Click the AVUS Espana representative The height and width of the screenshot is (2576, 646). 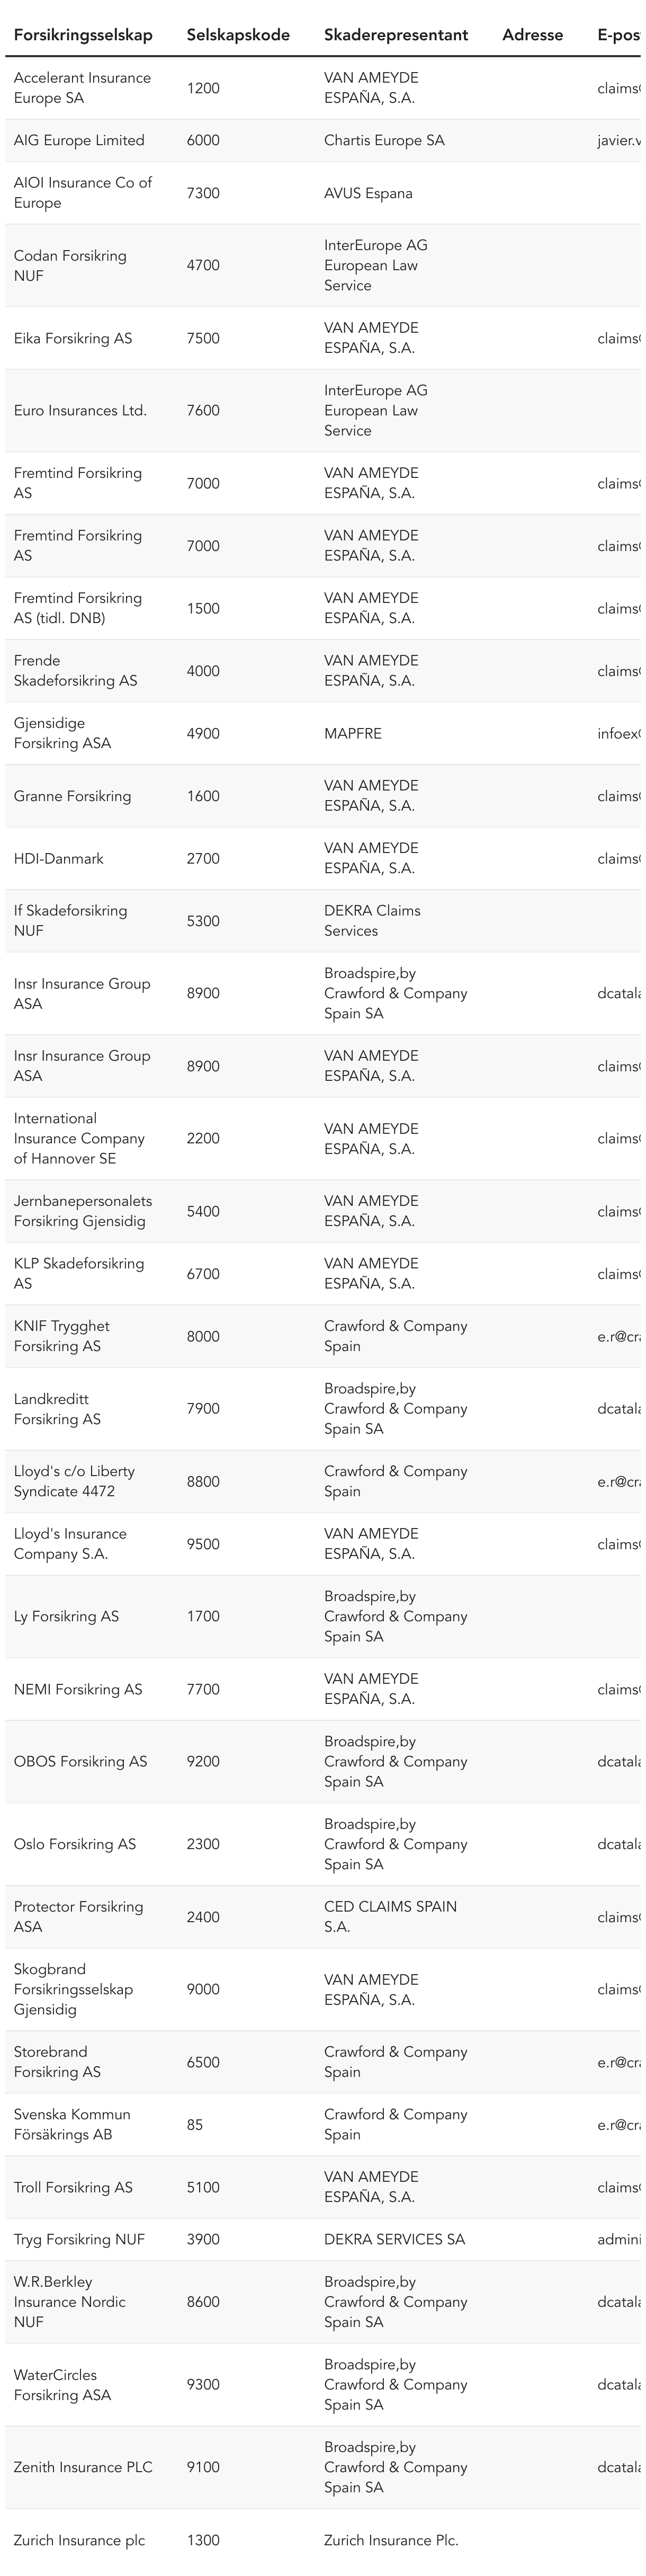point(368,194)
